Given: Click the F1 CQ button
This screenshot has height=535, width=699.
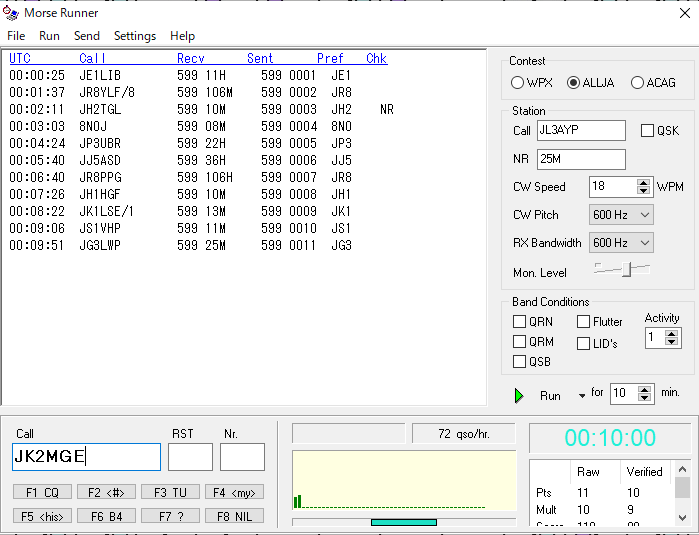Looking at the screenshot, I should [42, 492].
